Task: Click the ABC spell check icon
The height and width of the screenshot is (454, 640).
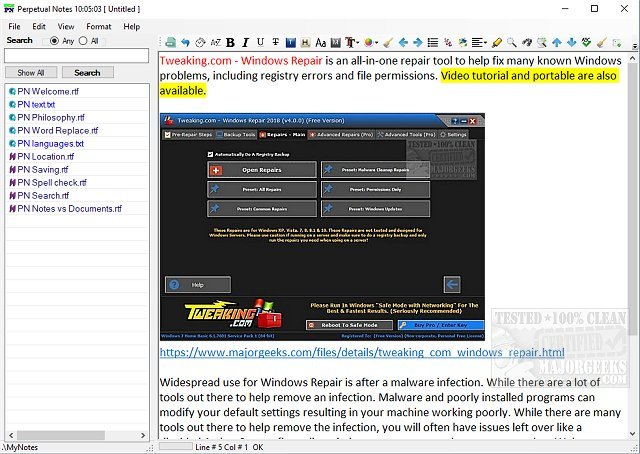Action: pyautogui.click(x=587, y=42)
